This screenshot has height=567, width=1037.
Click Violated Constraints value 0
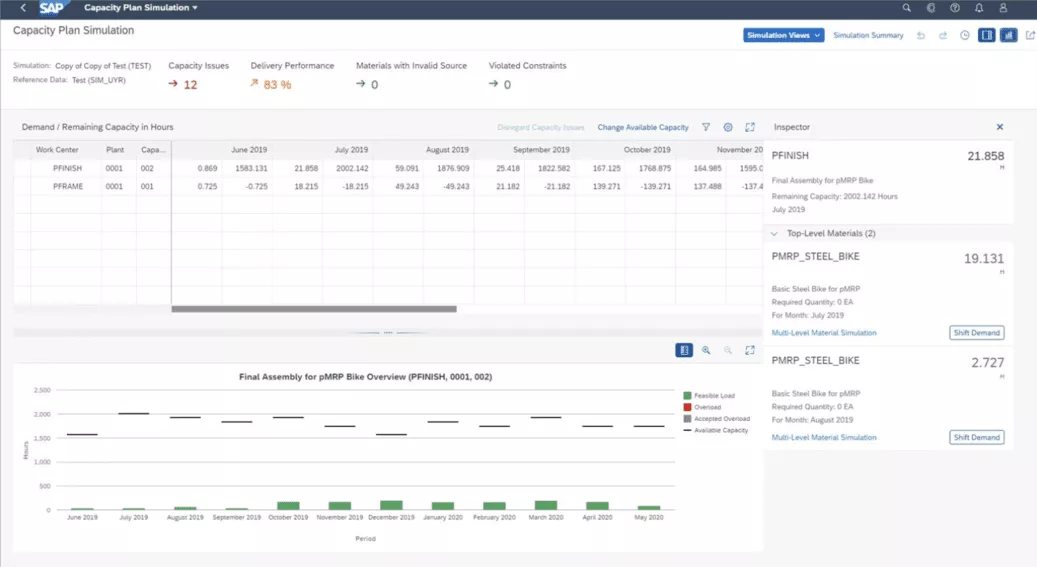point(507,85)
